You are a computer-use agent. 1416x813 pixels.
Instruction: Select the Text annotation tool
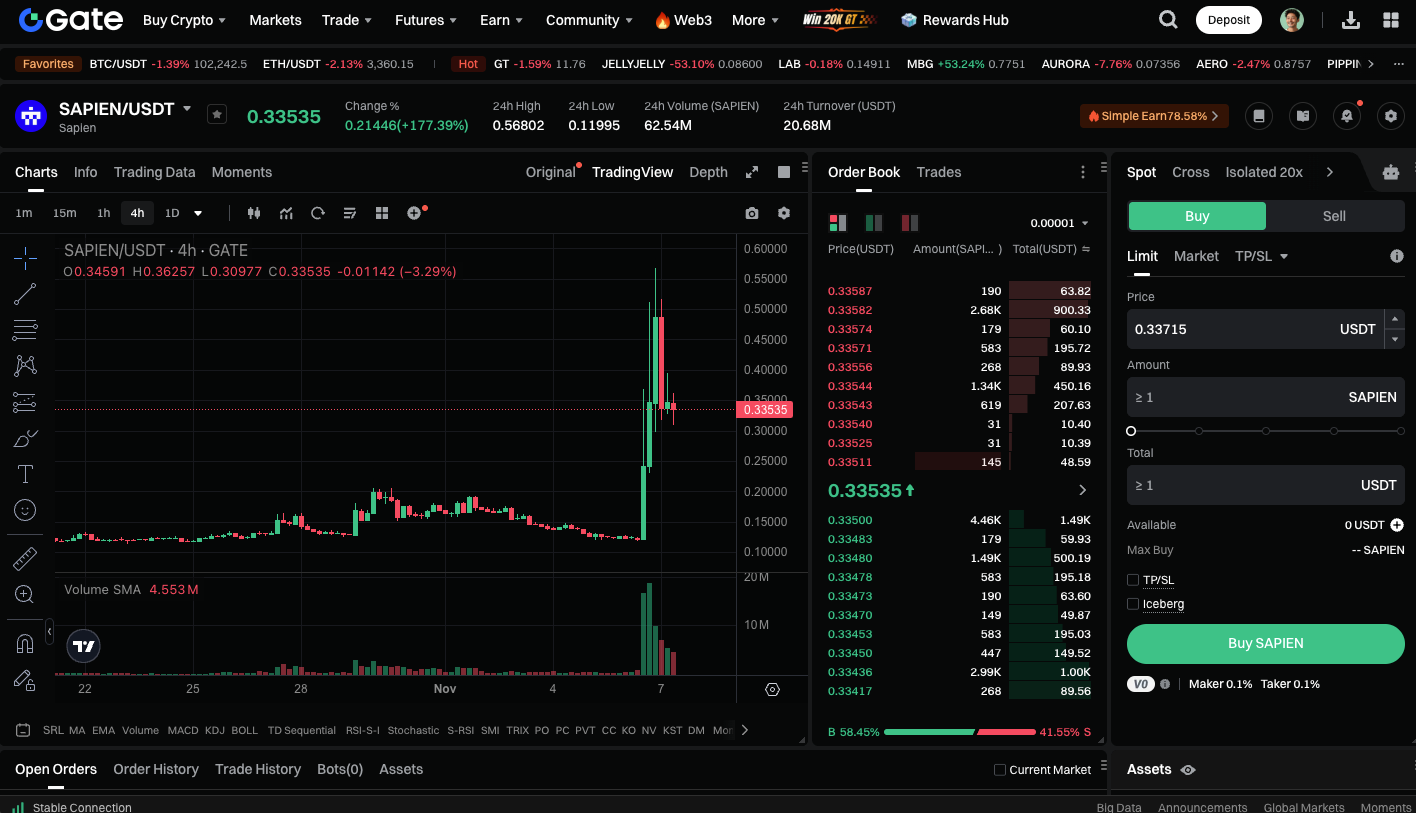click(x=25, y=474)
